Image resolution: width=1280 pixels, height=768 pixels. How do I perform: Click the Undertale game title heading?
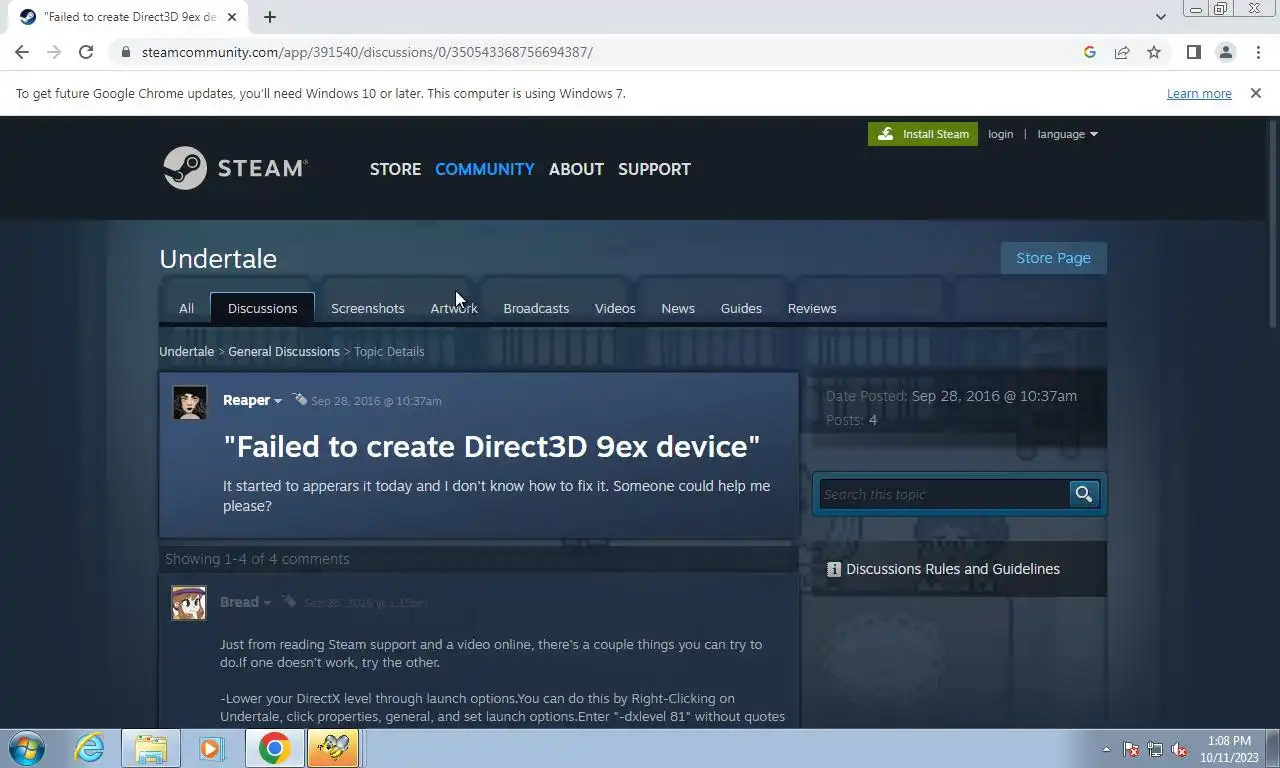pyautogui.click(x=218, y=259)
